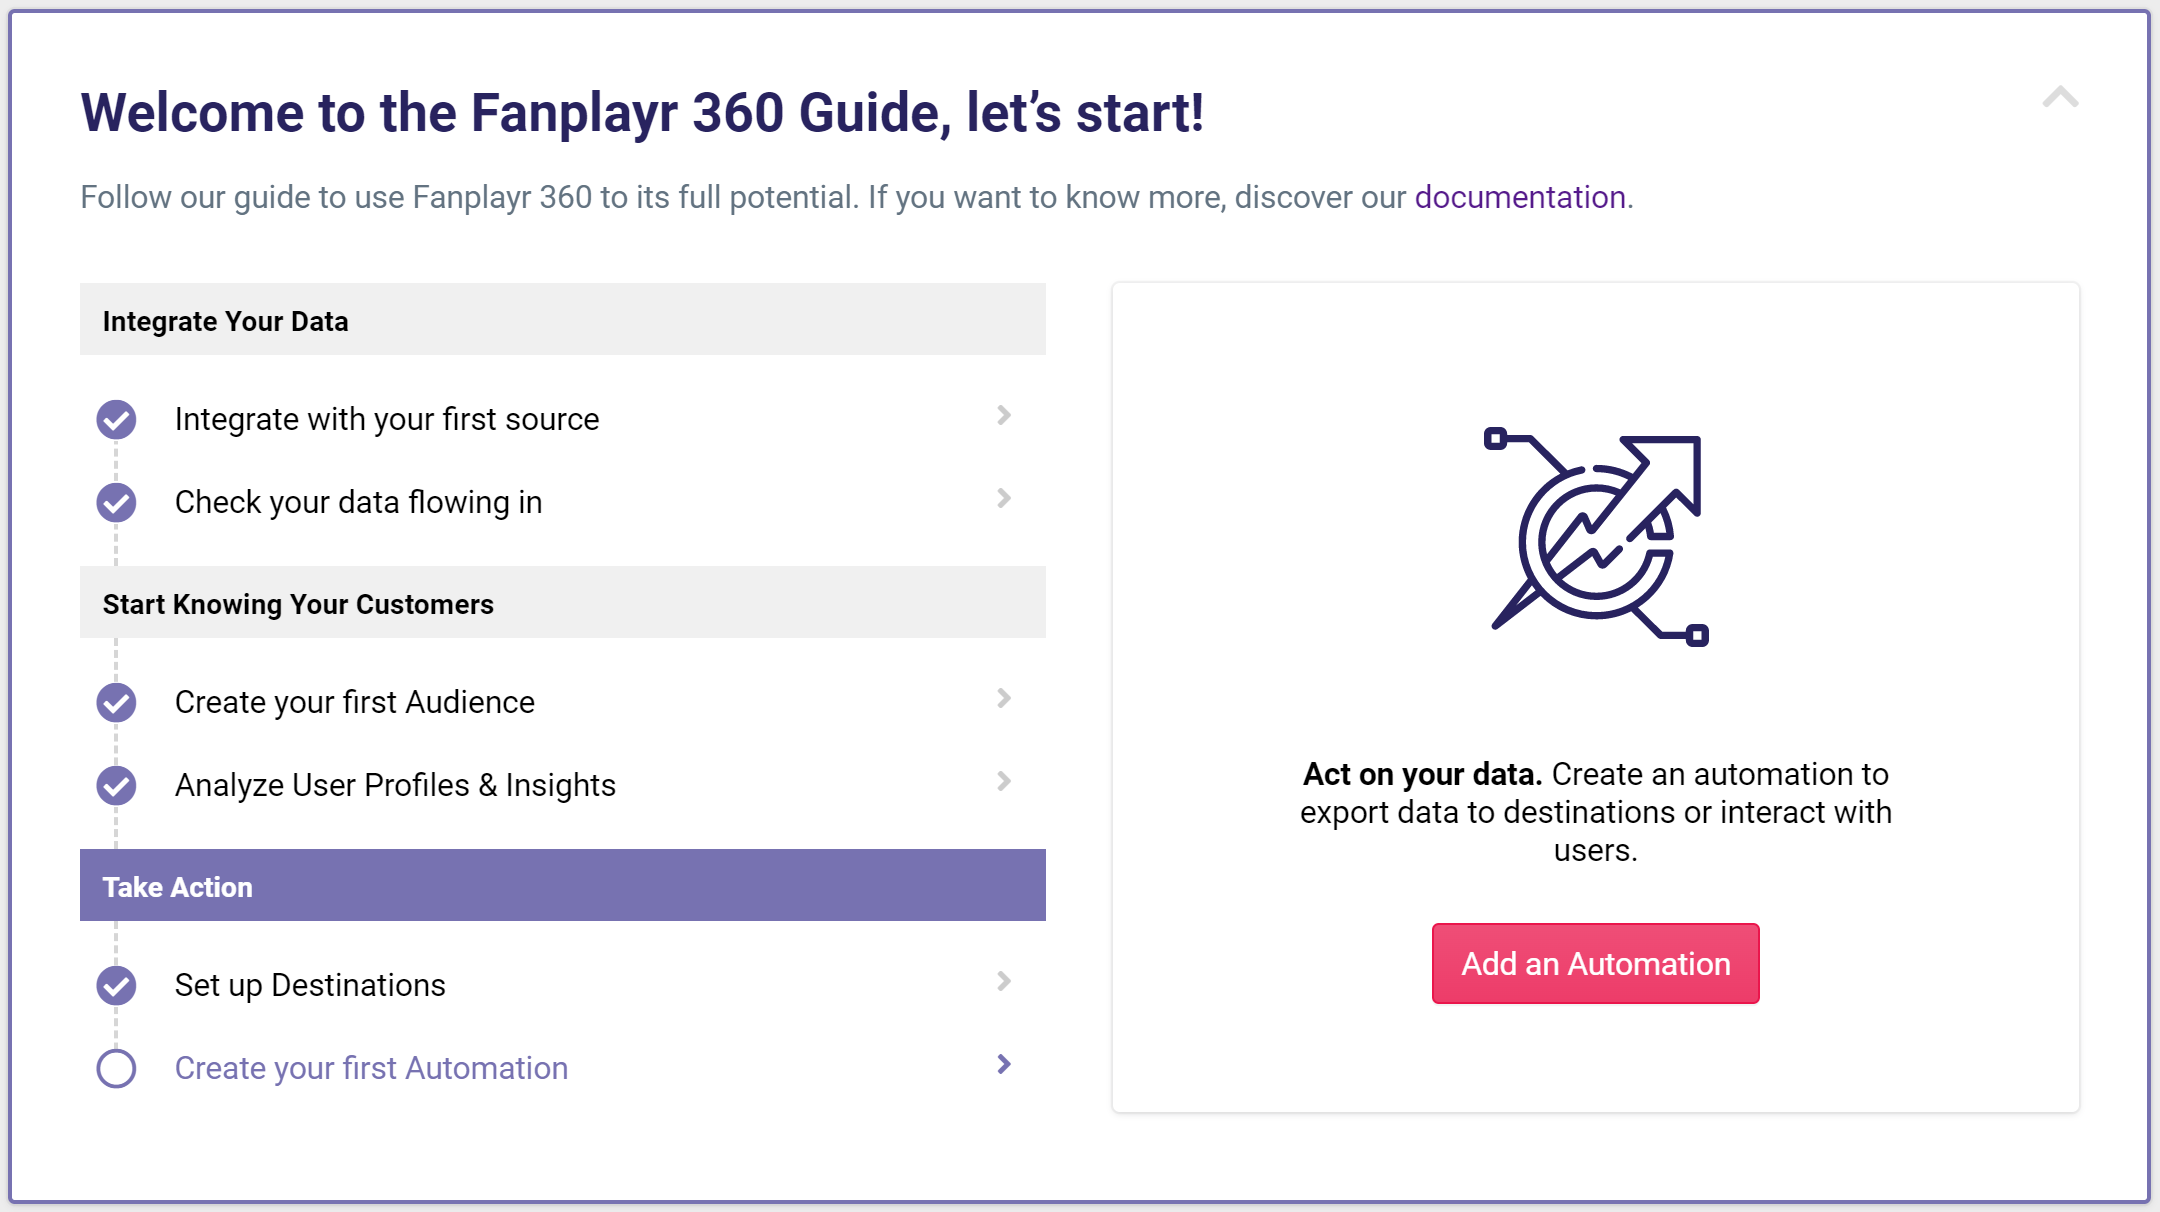Select the Integrate Your Data section header
2160x1212 pixels.
pyautogui.click(x=563, y=319)
